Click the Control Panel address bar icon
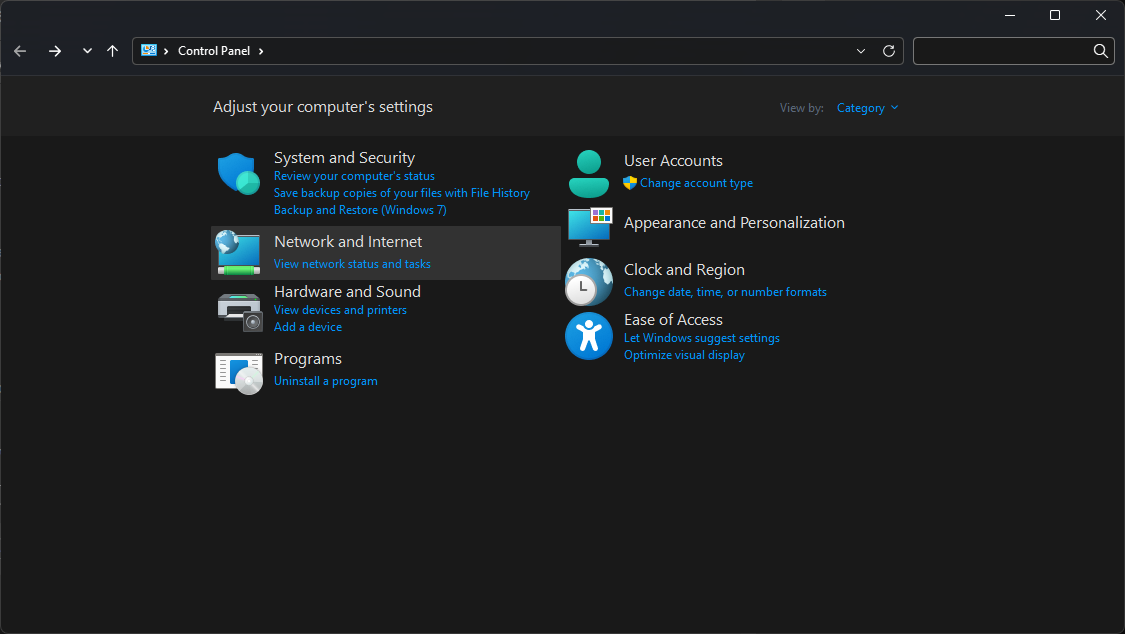 pos(149,50)
